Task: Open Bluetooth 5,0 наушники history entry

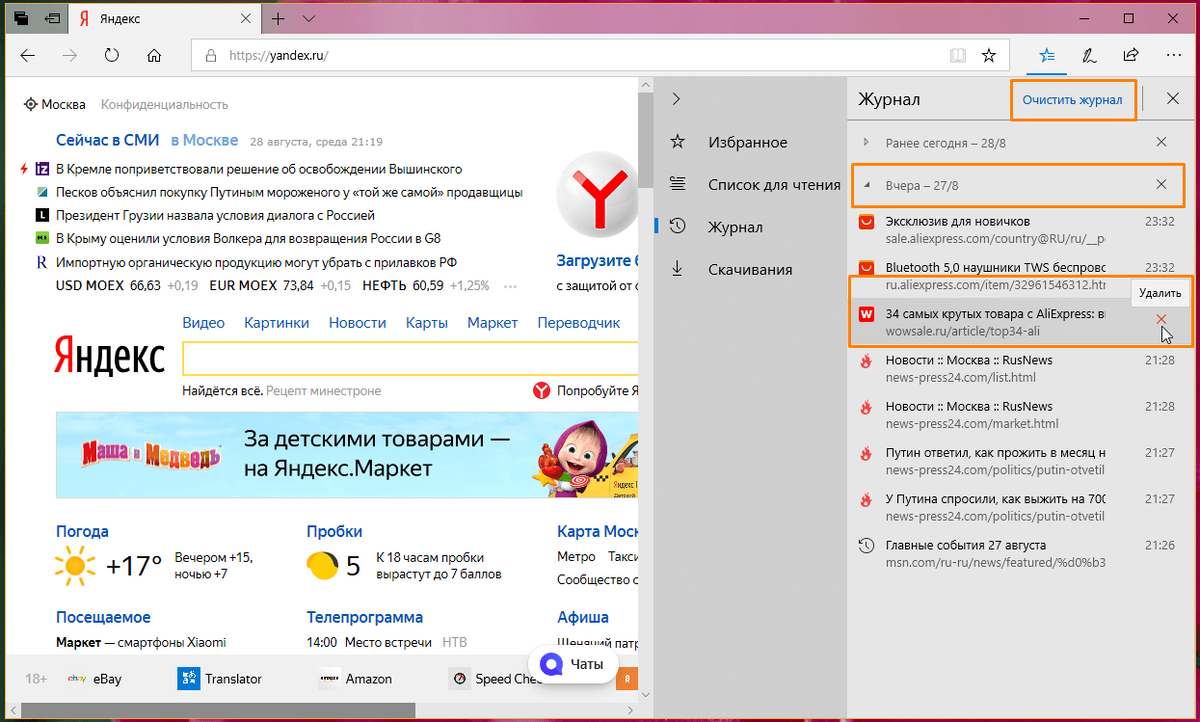Action: [x=1019, y=276]
